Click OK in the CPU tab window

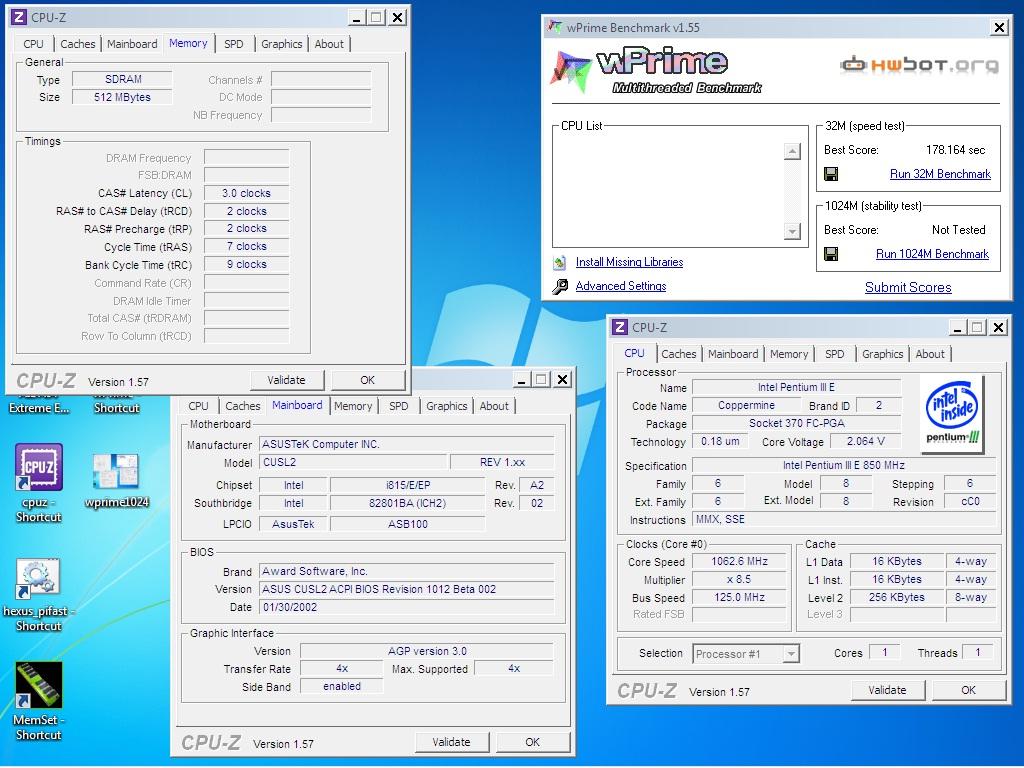point(968,690)
